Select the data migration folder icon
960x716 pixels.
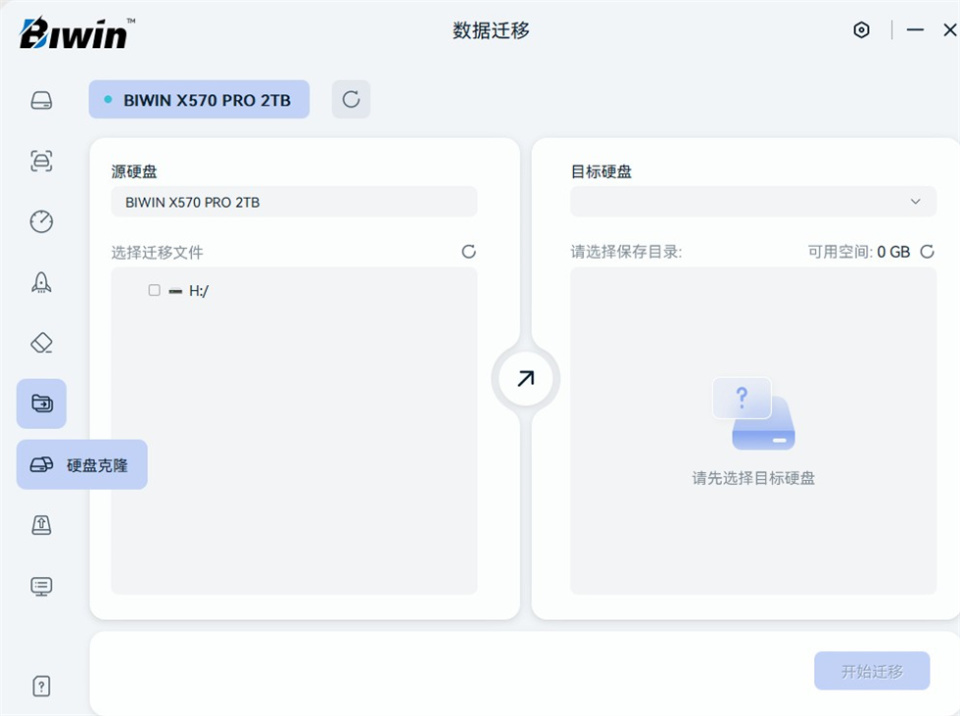pos(42,404)
